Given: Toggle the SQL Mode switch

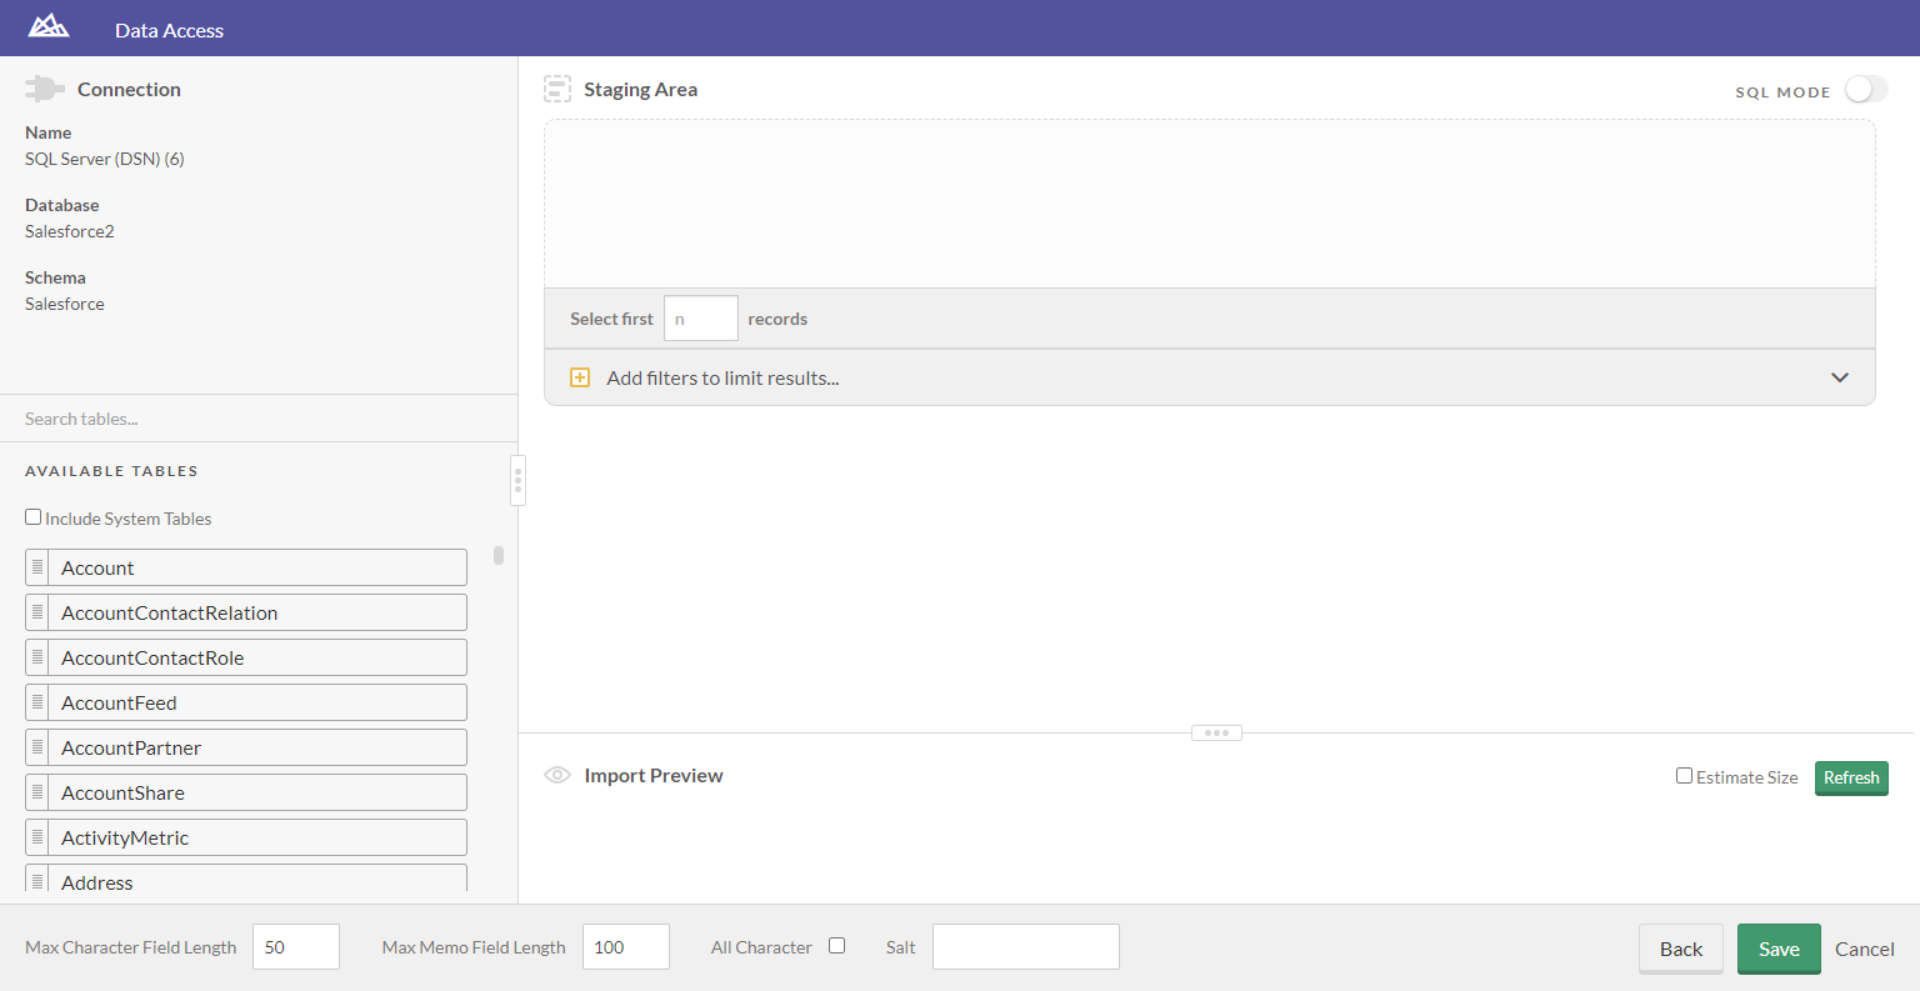Looking at the screenshot, I should point(1865,90).
